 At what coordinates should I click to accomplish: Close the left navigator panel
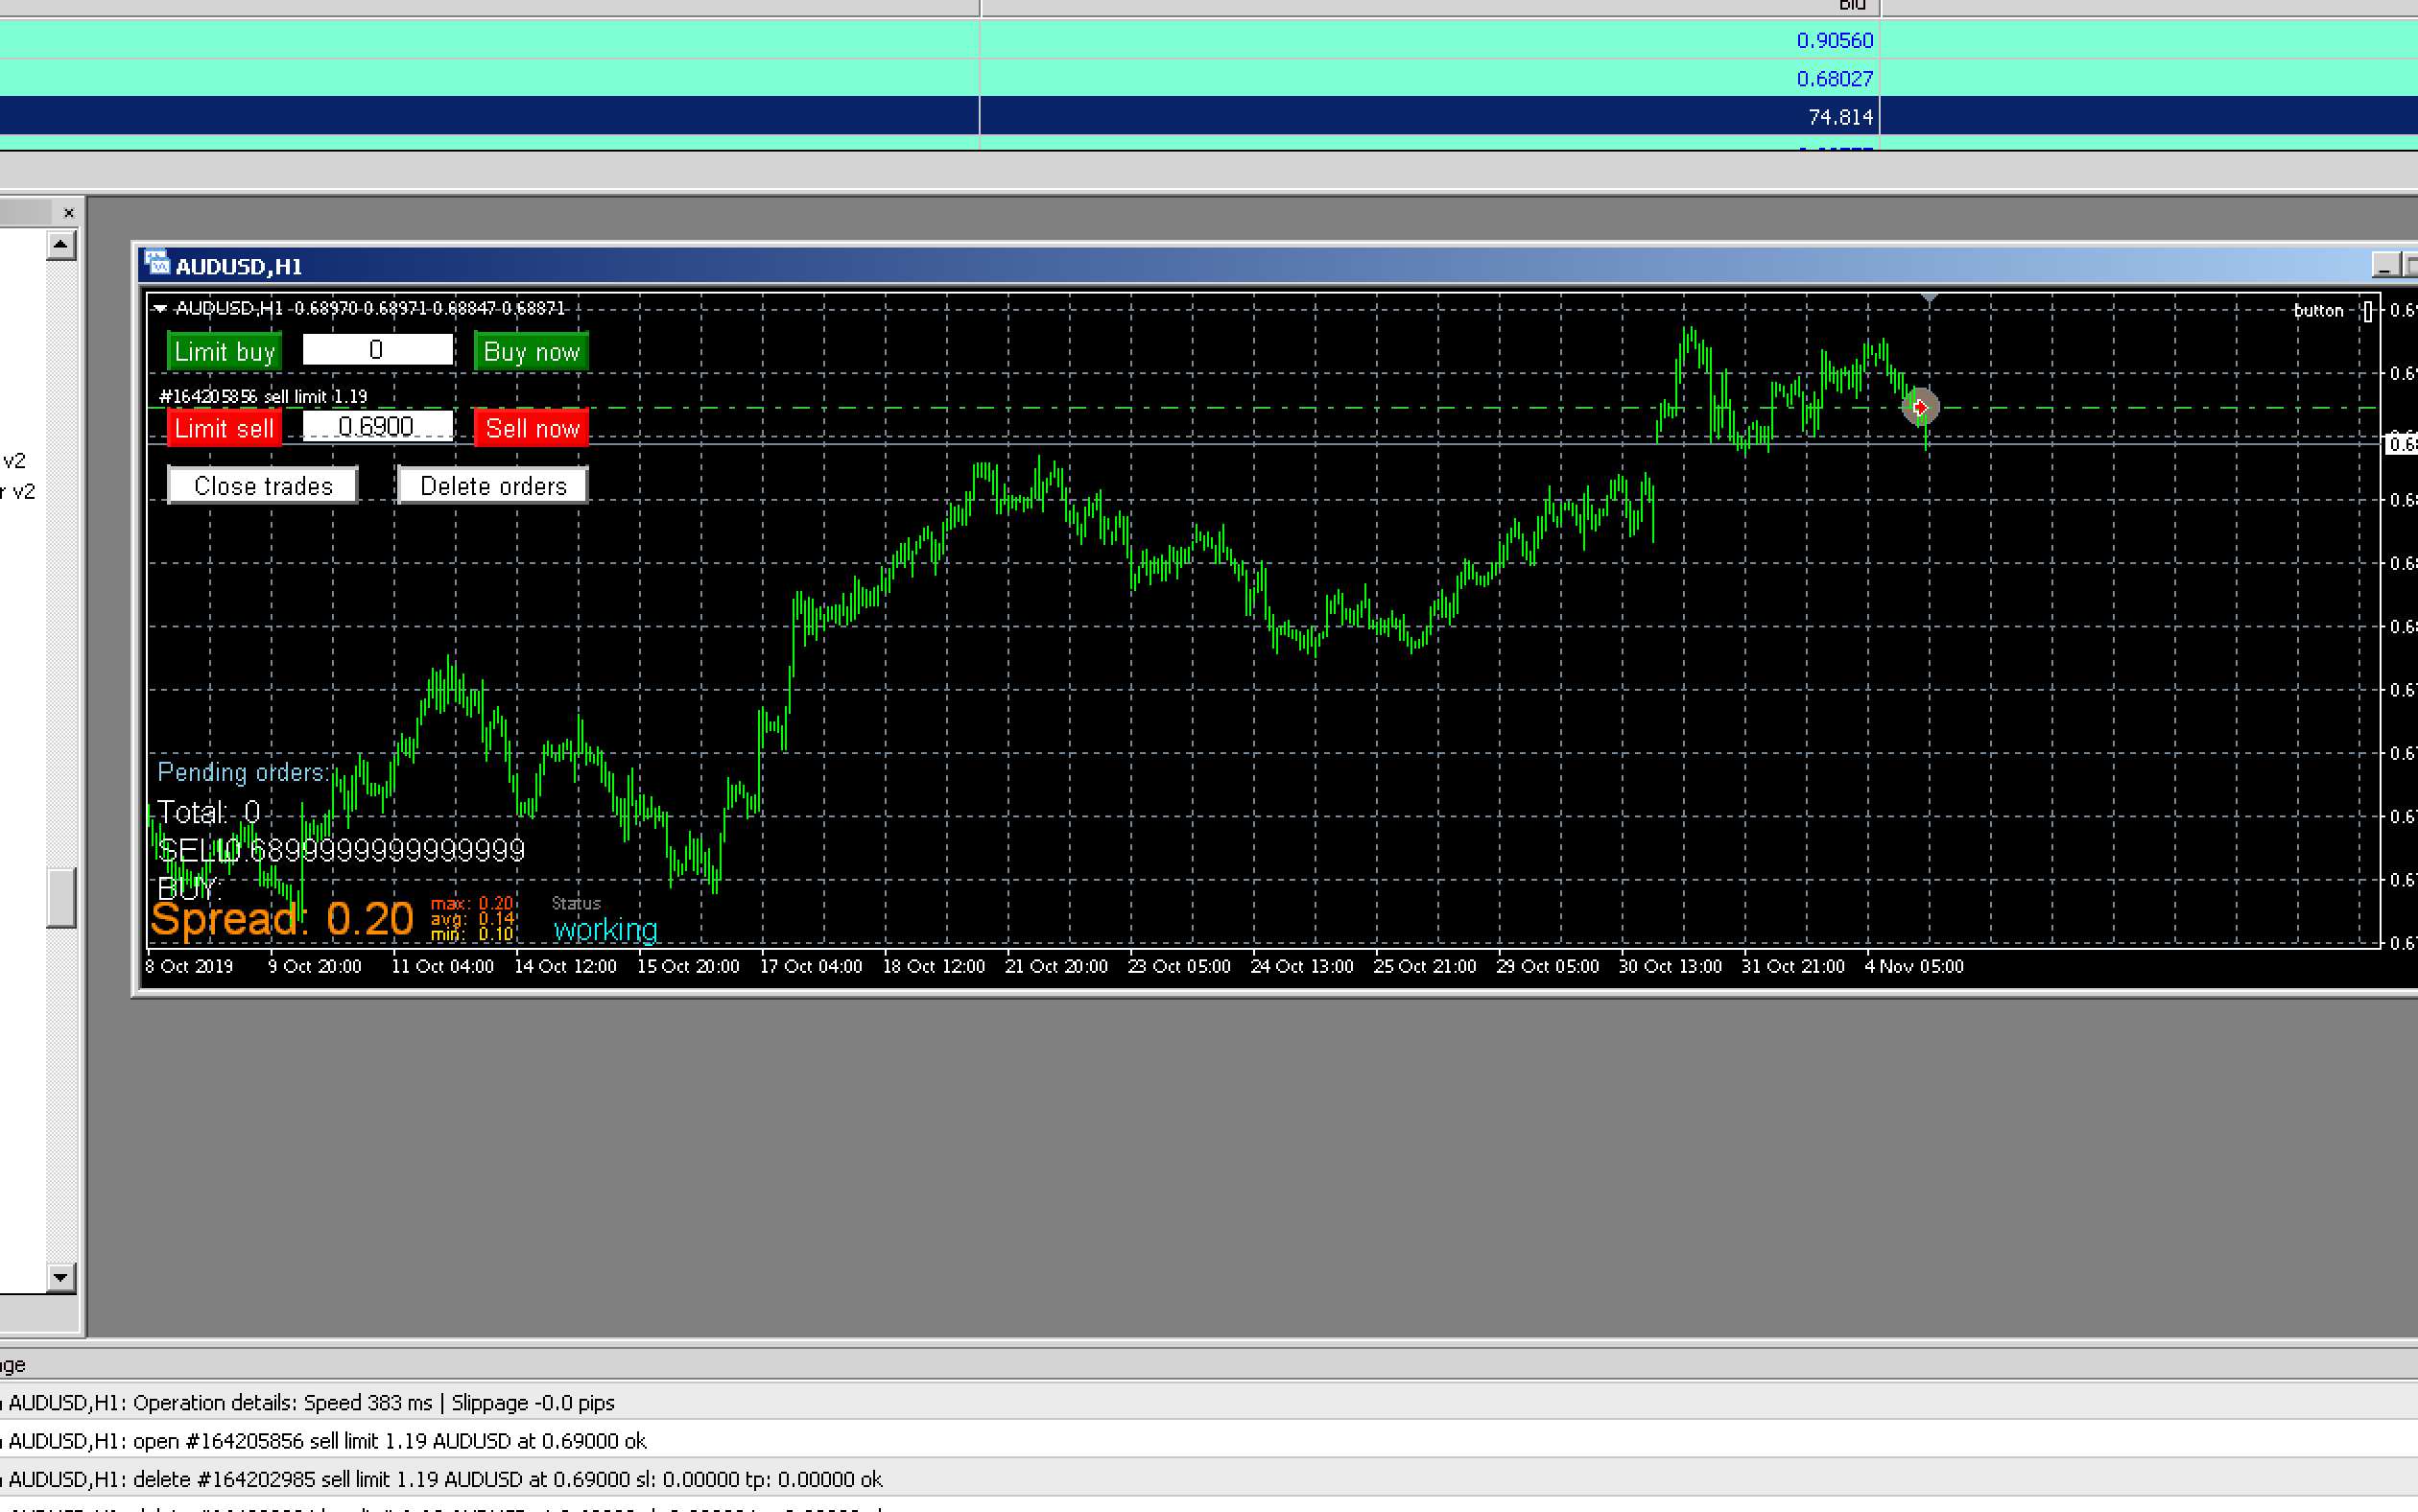(68, 213)
